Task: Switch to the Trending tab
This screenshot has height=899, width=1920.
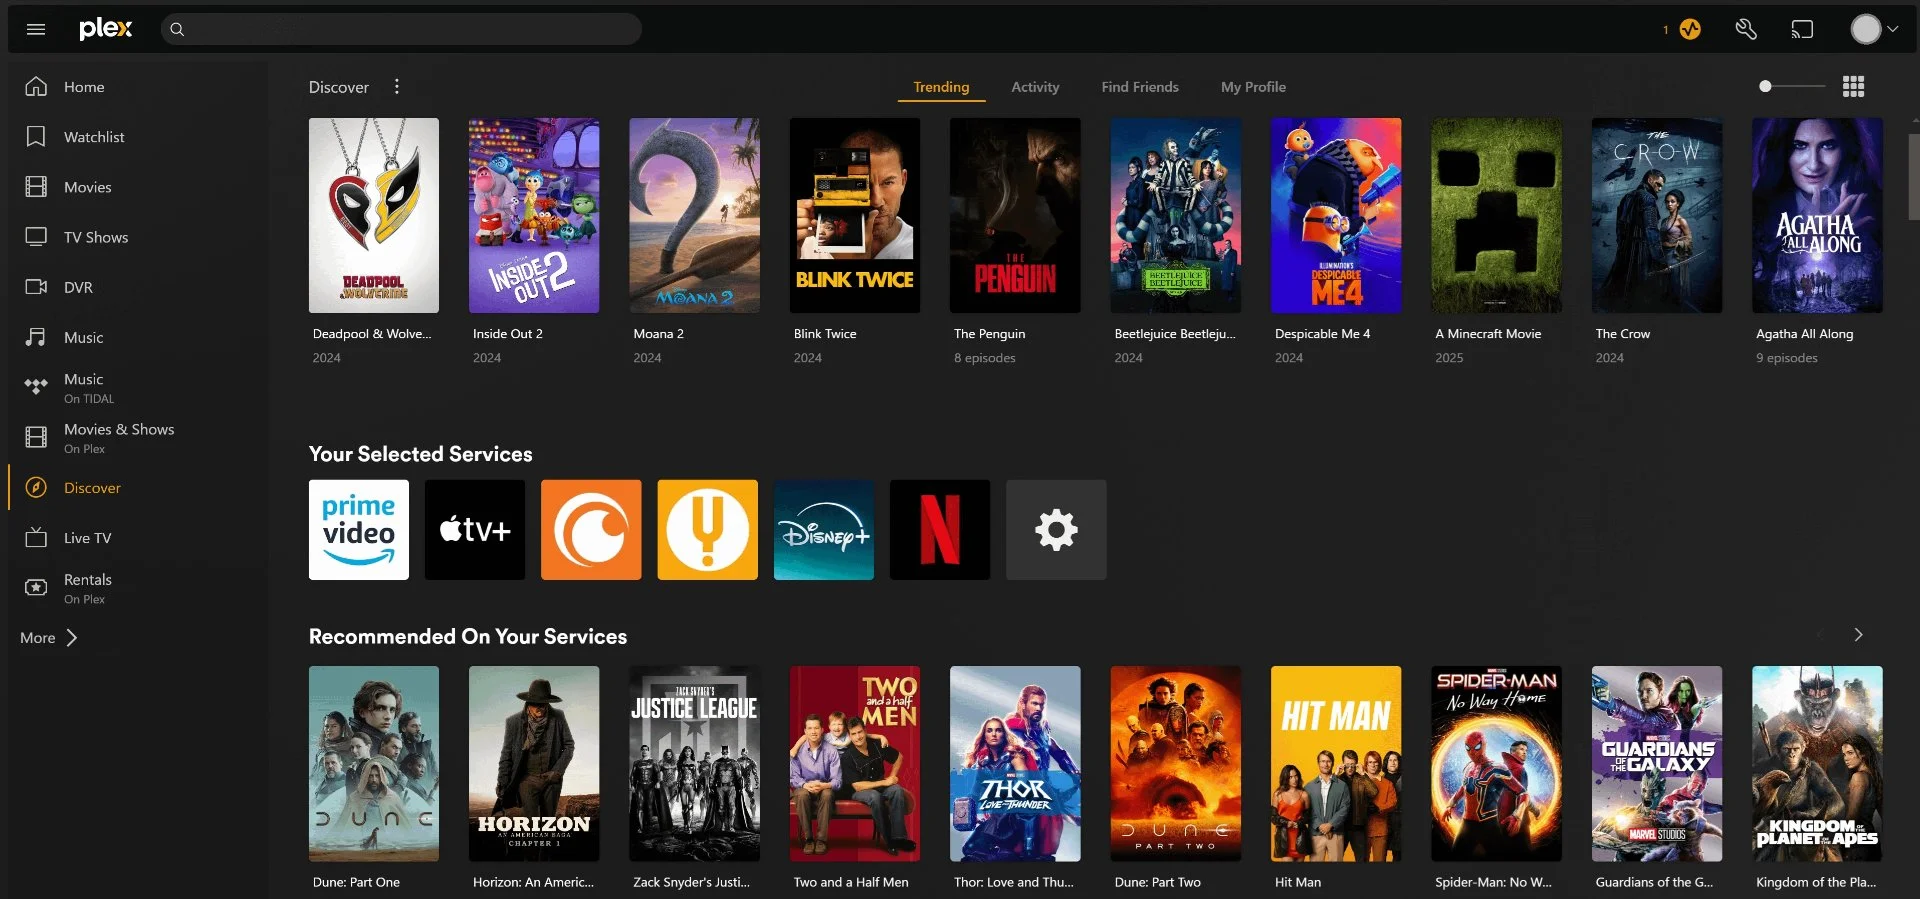Action: click(x=941, y=87)
